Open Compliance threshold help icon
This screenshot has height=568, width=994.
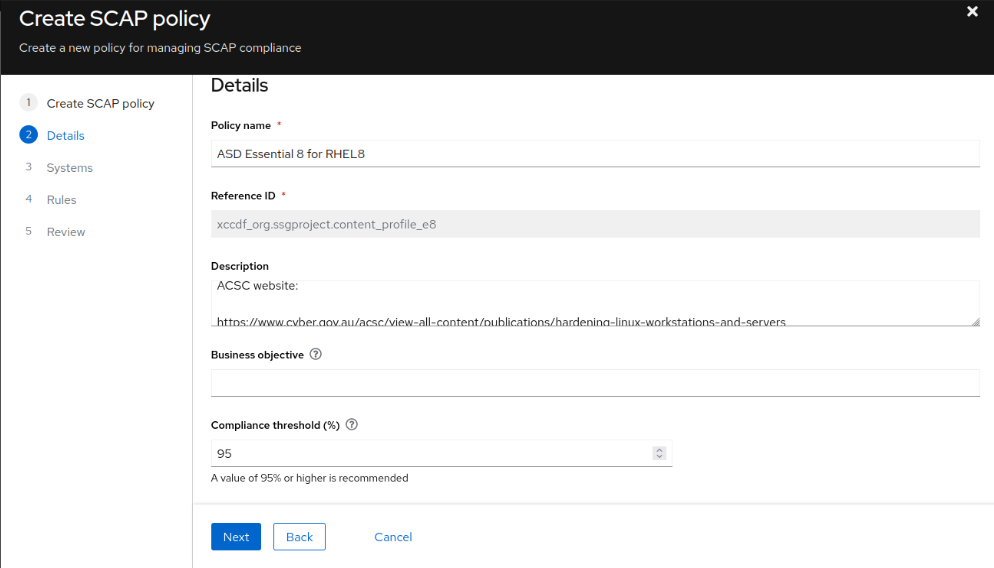pos(352,425)
